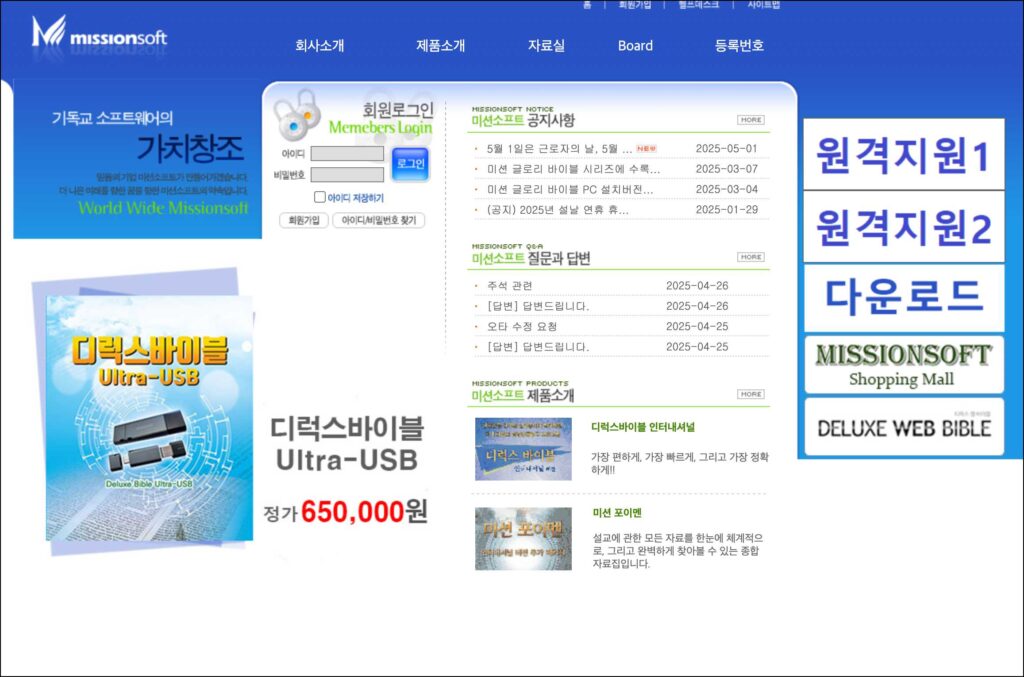Viewport: 1024px width, 677px height.
Task: Open notice '5월 1일은 근로자의 날, 5월 ...'
Action: point(559,149)
